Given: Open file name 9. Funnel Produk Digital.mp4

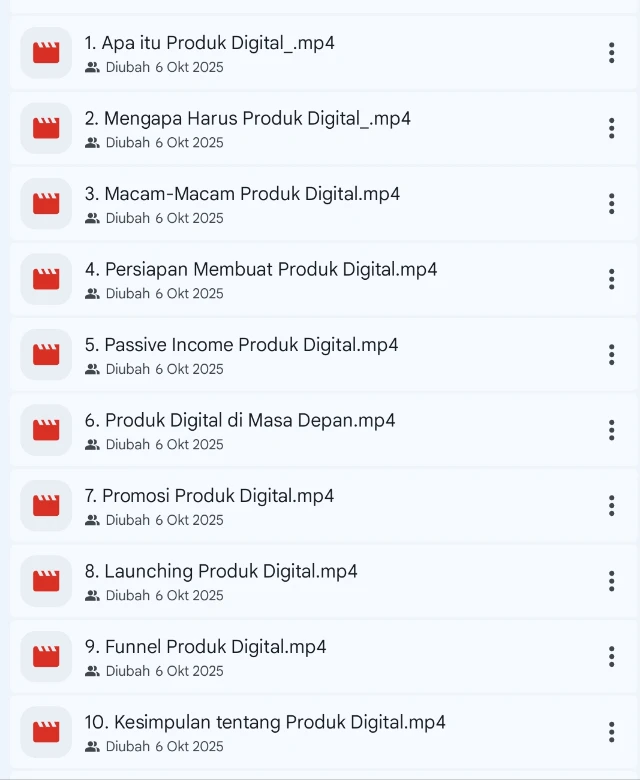Looking at the screenshot, I should [205, 647].
